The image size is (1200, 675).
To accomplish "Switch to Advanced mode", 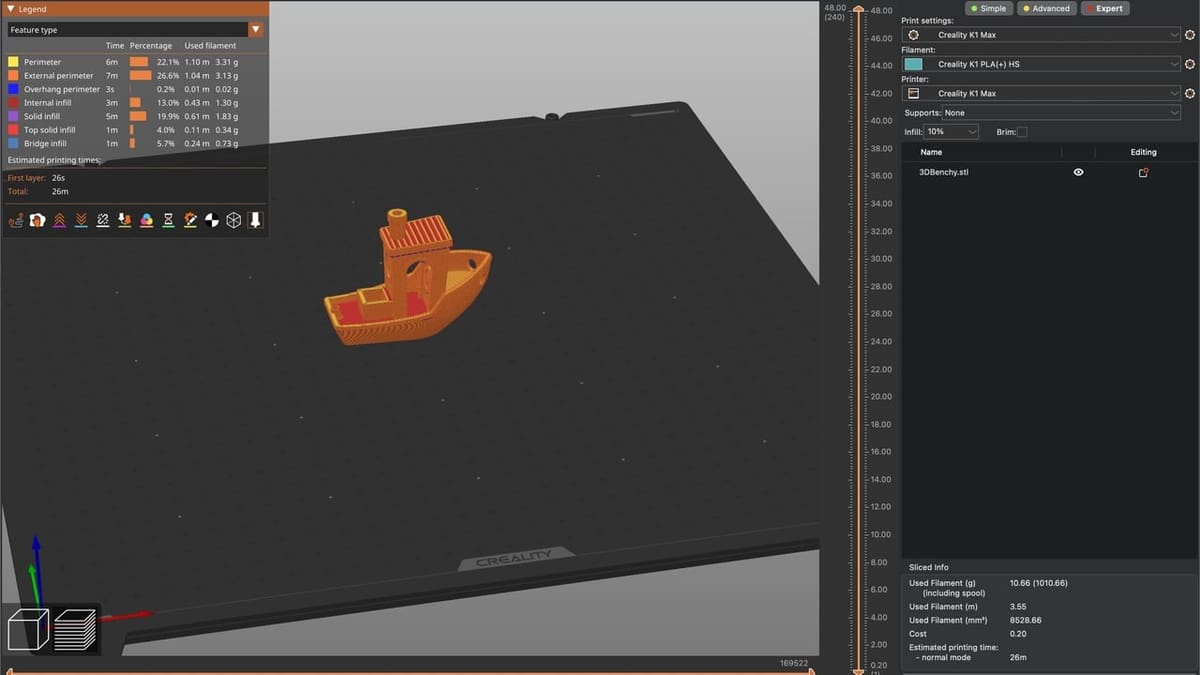I will tap(1045, 8).
